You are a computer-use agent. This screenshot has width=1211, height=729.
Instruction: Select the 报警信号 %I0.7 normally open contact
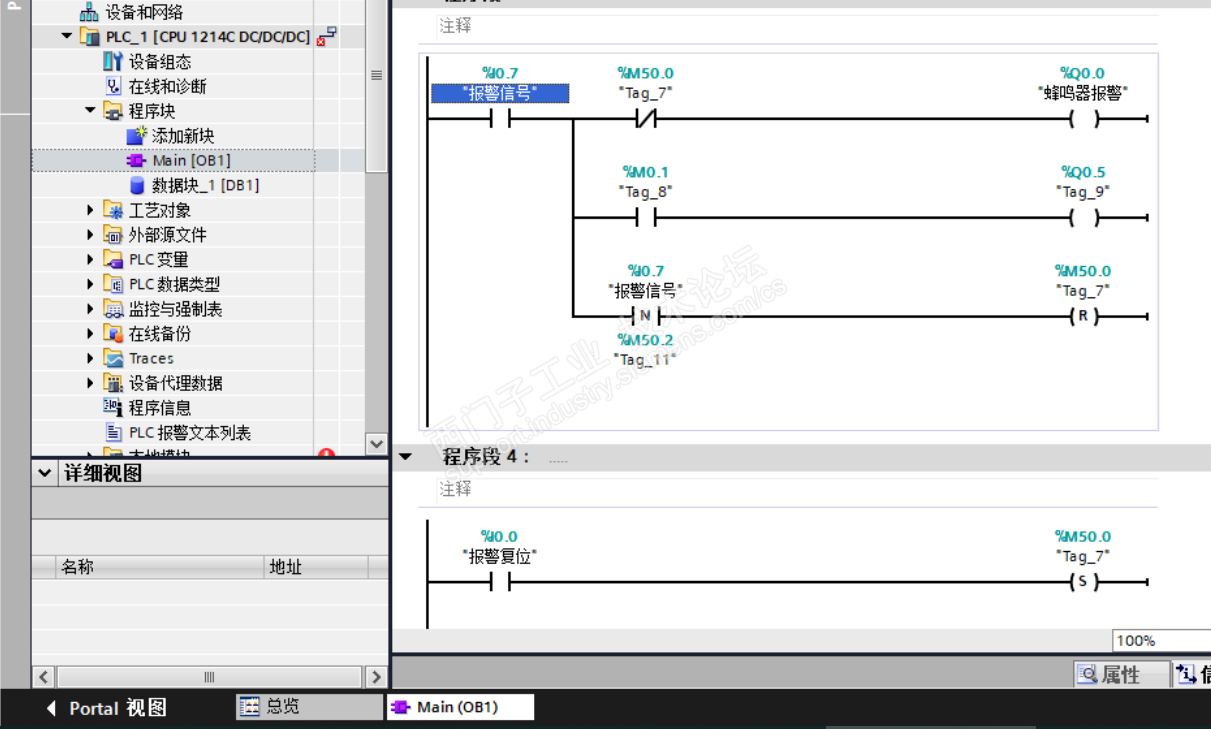tap(500, 120)
